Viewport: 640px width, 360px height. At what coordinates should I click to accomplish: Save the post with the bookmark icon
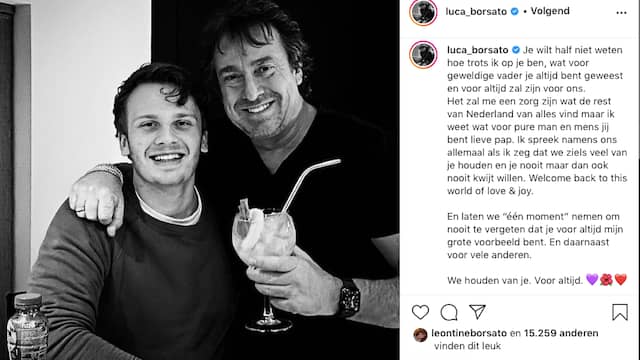tap(620, 312)
